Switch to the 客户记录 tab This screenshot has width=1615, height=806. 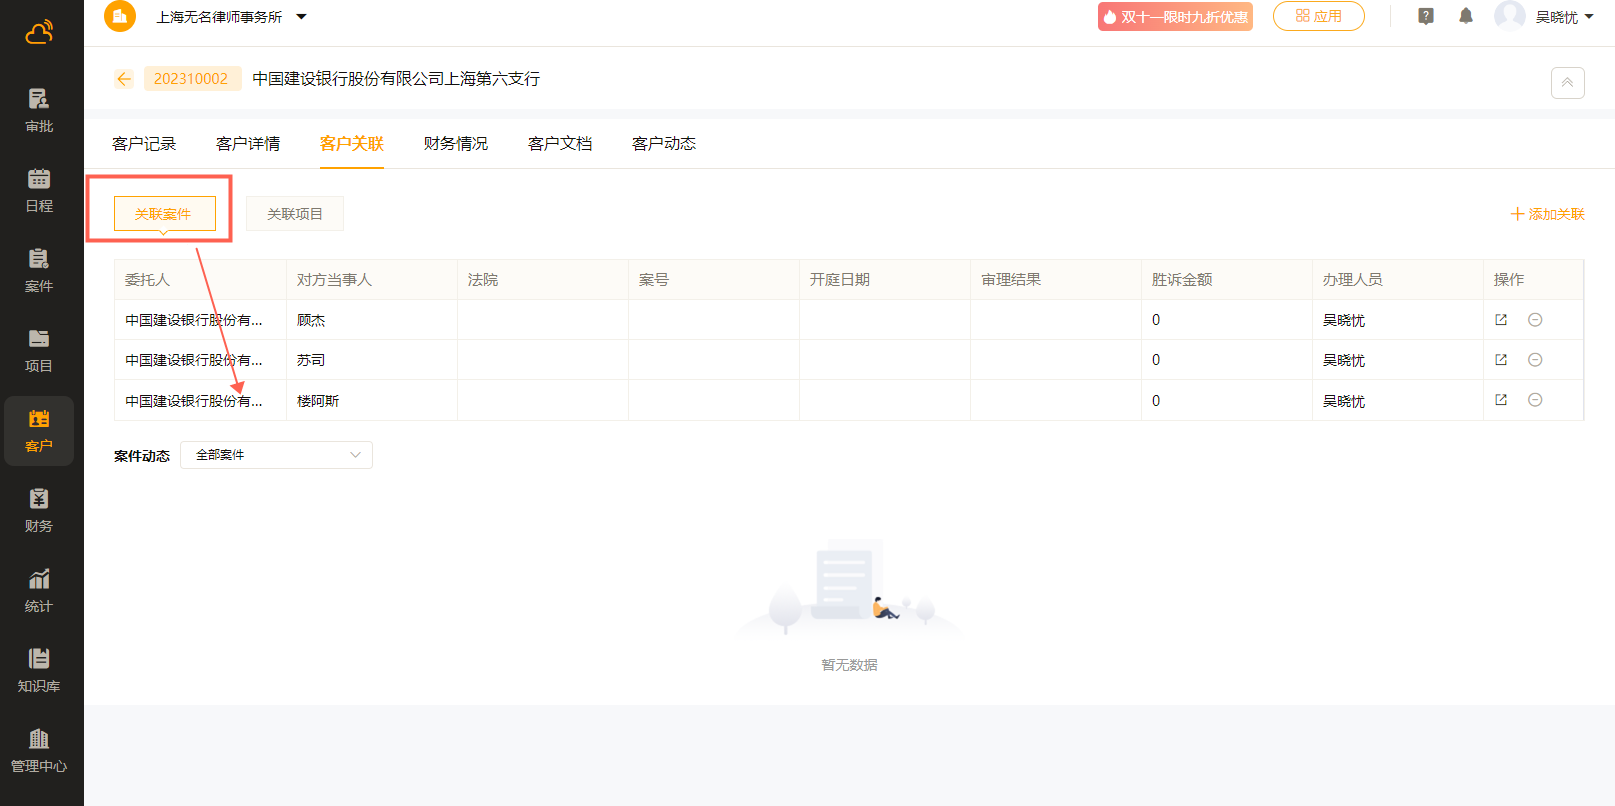point(144,144)
